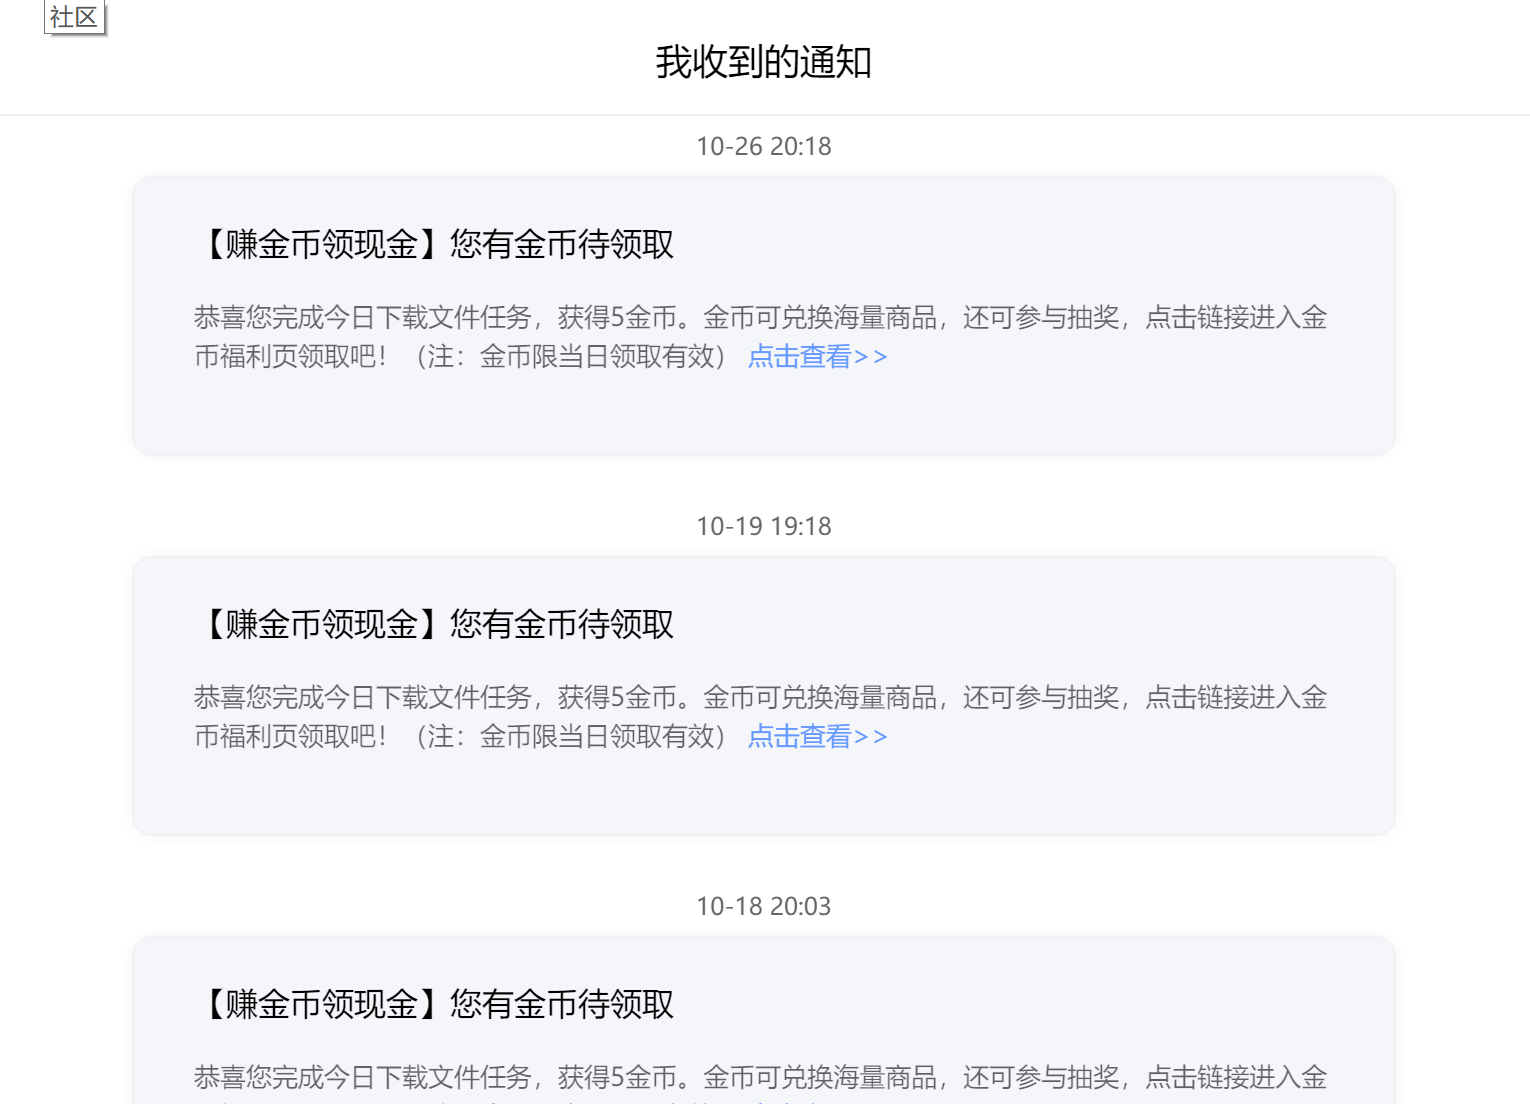1530x1104 pixels.
Task: Click the page heading 我收到的通知
Action: (763, 62)
